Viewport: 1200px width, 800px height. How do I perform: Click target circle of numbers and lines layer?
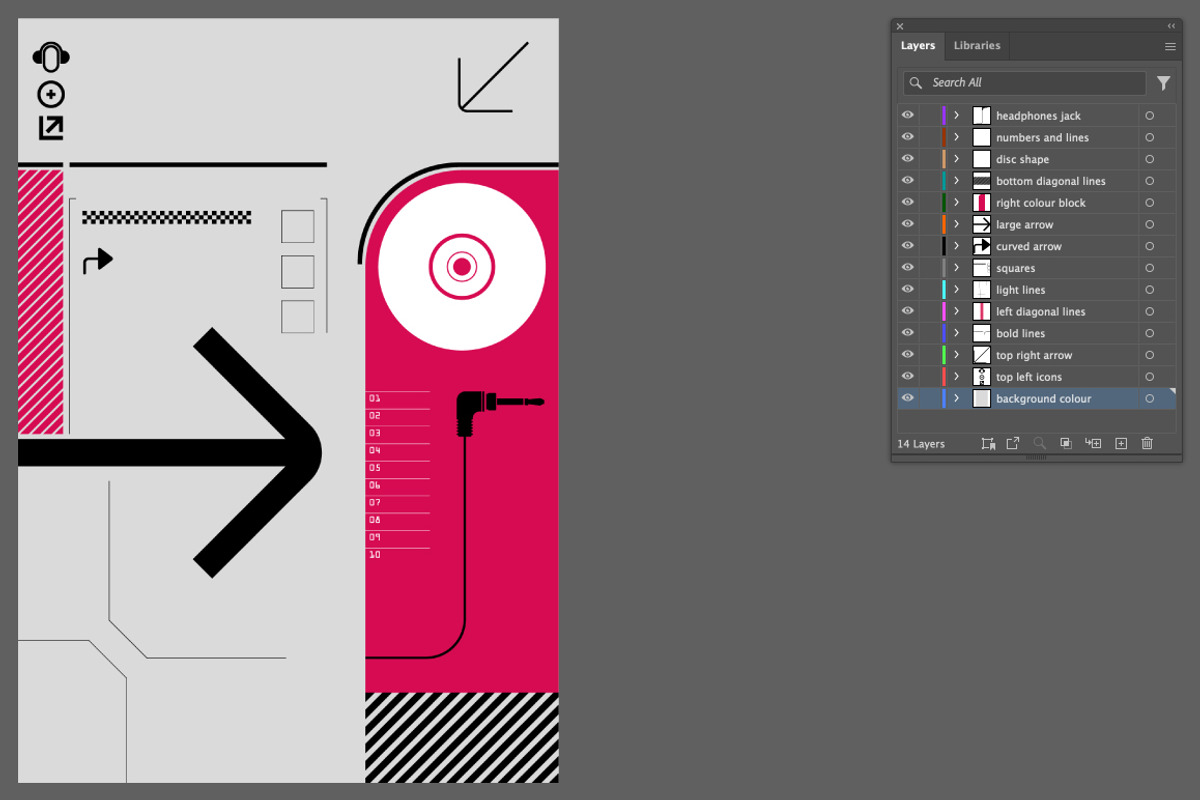(x=1150, y=138)
